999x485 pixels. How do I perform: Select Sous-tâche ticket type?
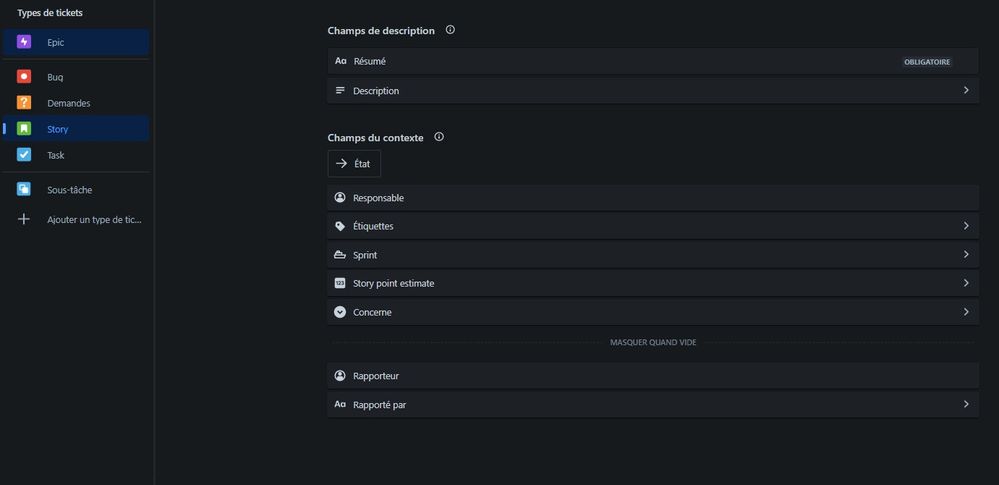click(x=76, y=190)
